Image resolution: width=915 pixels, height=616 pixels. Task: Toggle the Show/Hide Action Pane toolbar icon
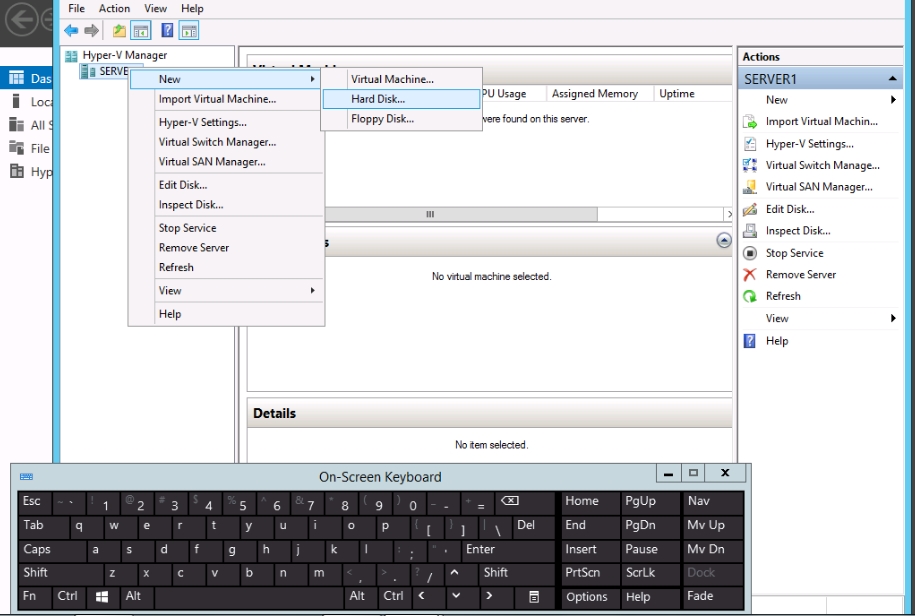[189, 30]
